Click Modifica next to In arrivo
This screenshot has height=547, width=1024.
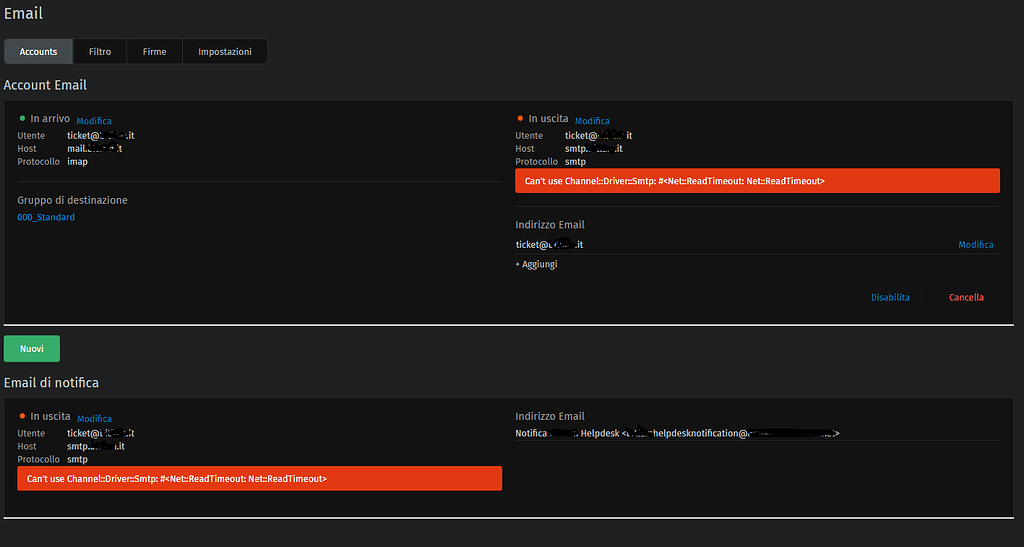[94, 121]
